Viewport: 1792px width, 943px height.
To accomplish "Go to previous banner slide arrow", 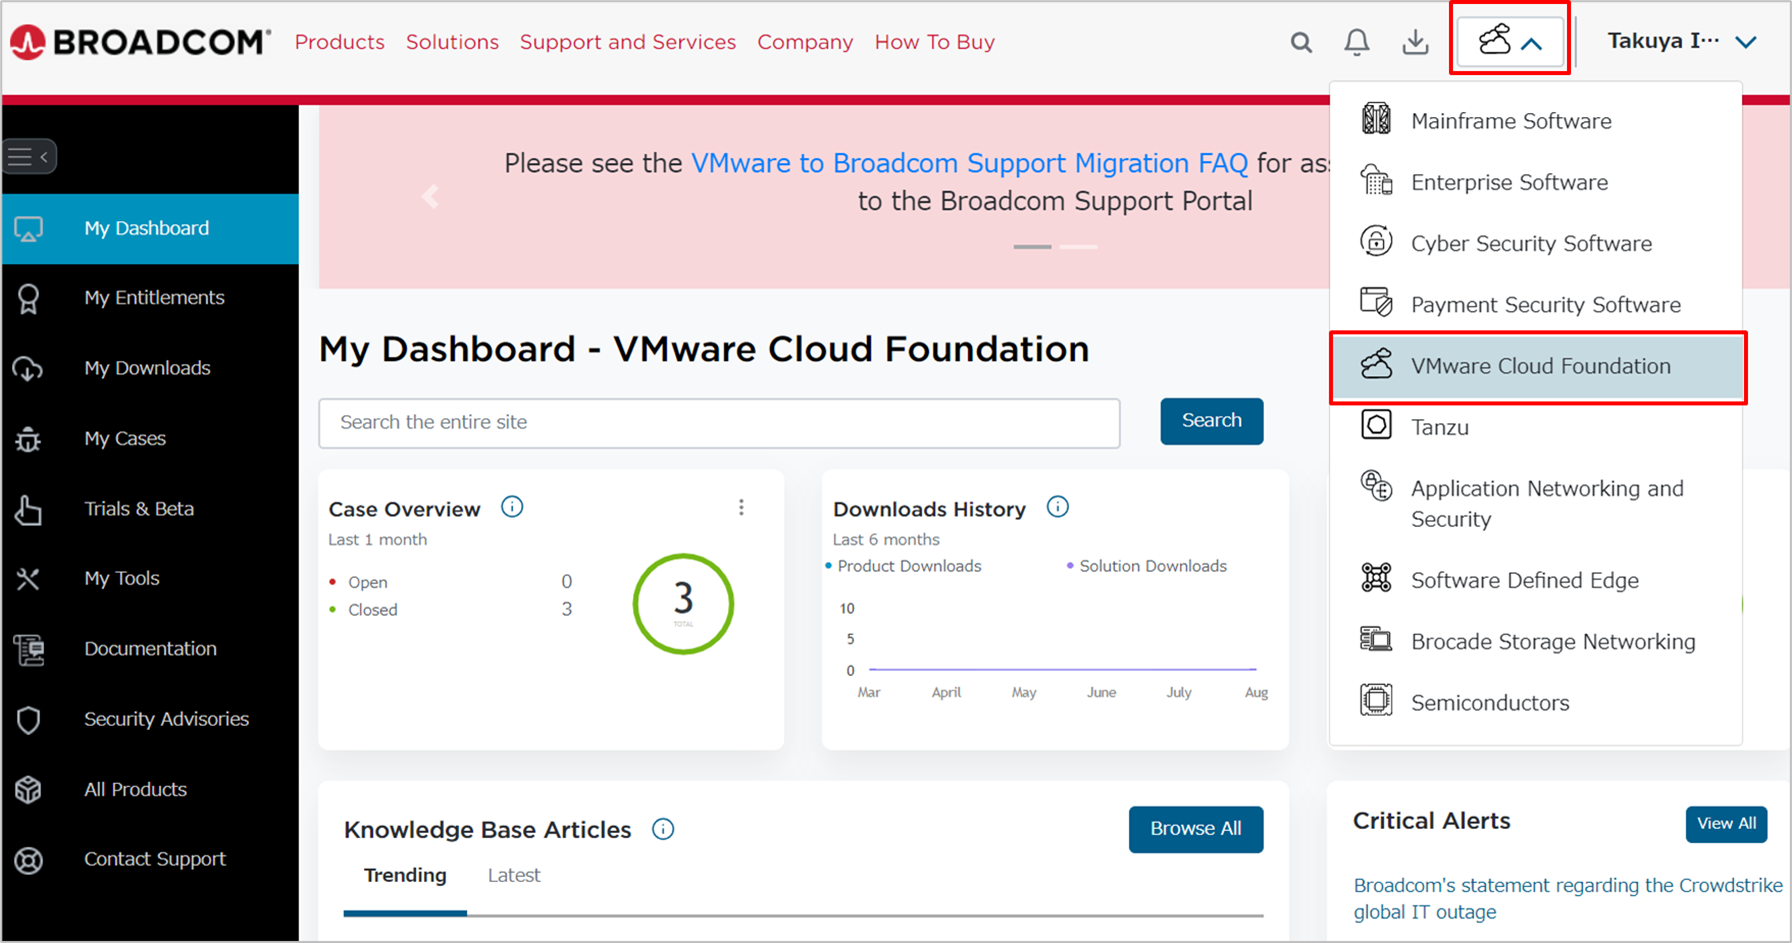I will click(431, 197).
